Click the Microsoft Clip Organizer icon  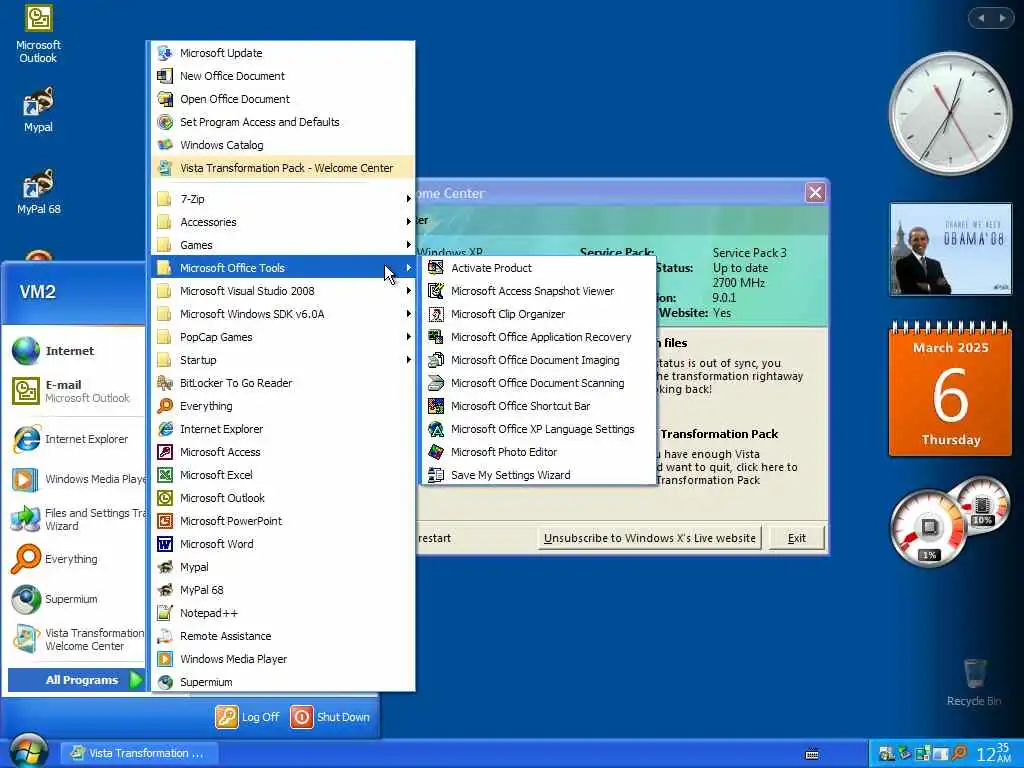pos(436,314)
